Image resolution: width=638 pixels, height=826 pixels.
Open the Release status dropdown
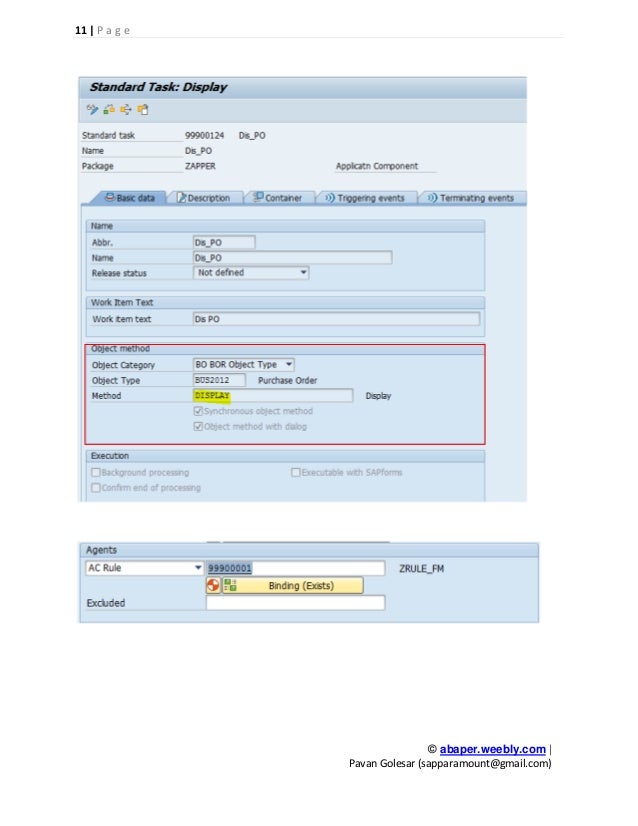251,272
